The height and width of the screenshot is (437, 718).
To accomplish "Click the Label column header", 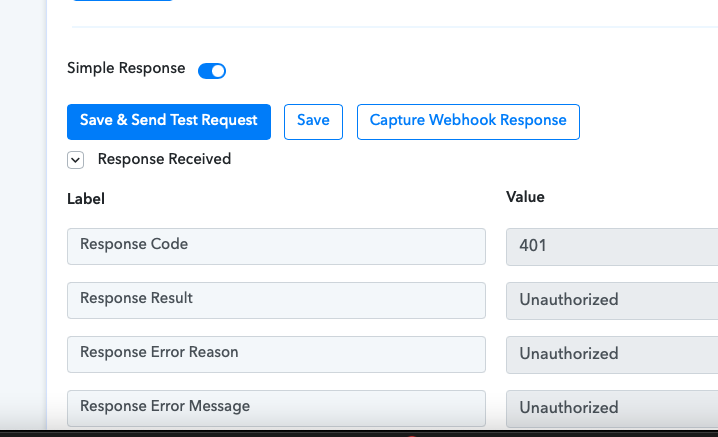I will 86,199.
